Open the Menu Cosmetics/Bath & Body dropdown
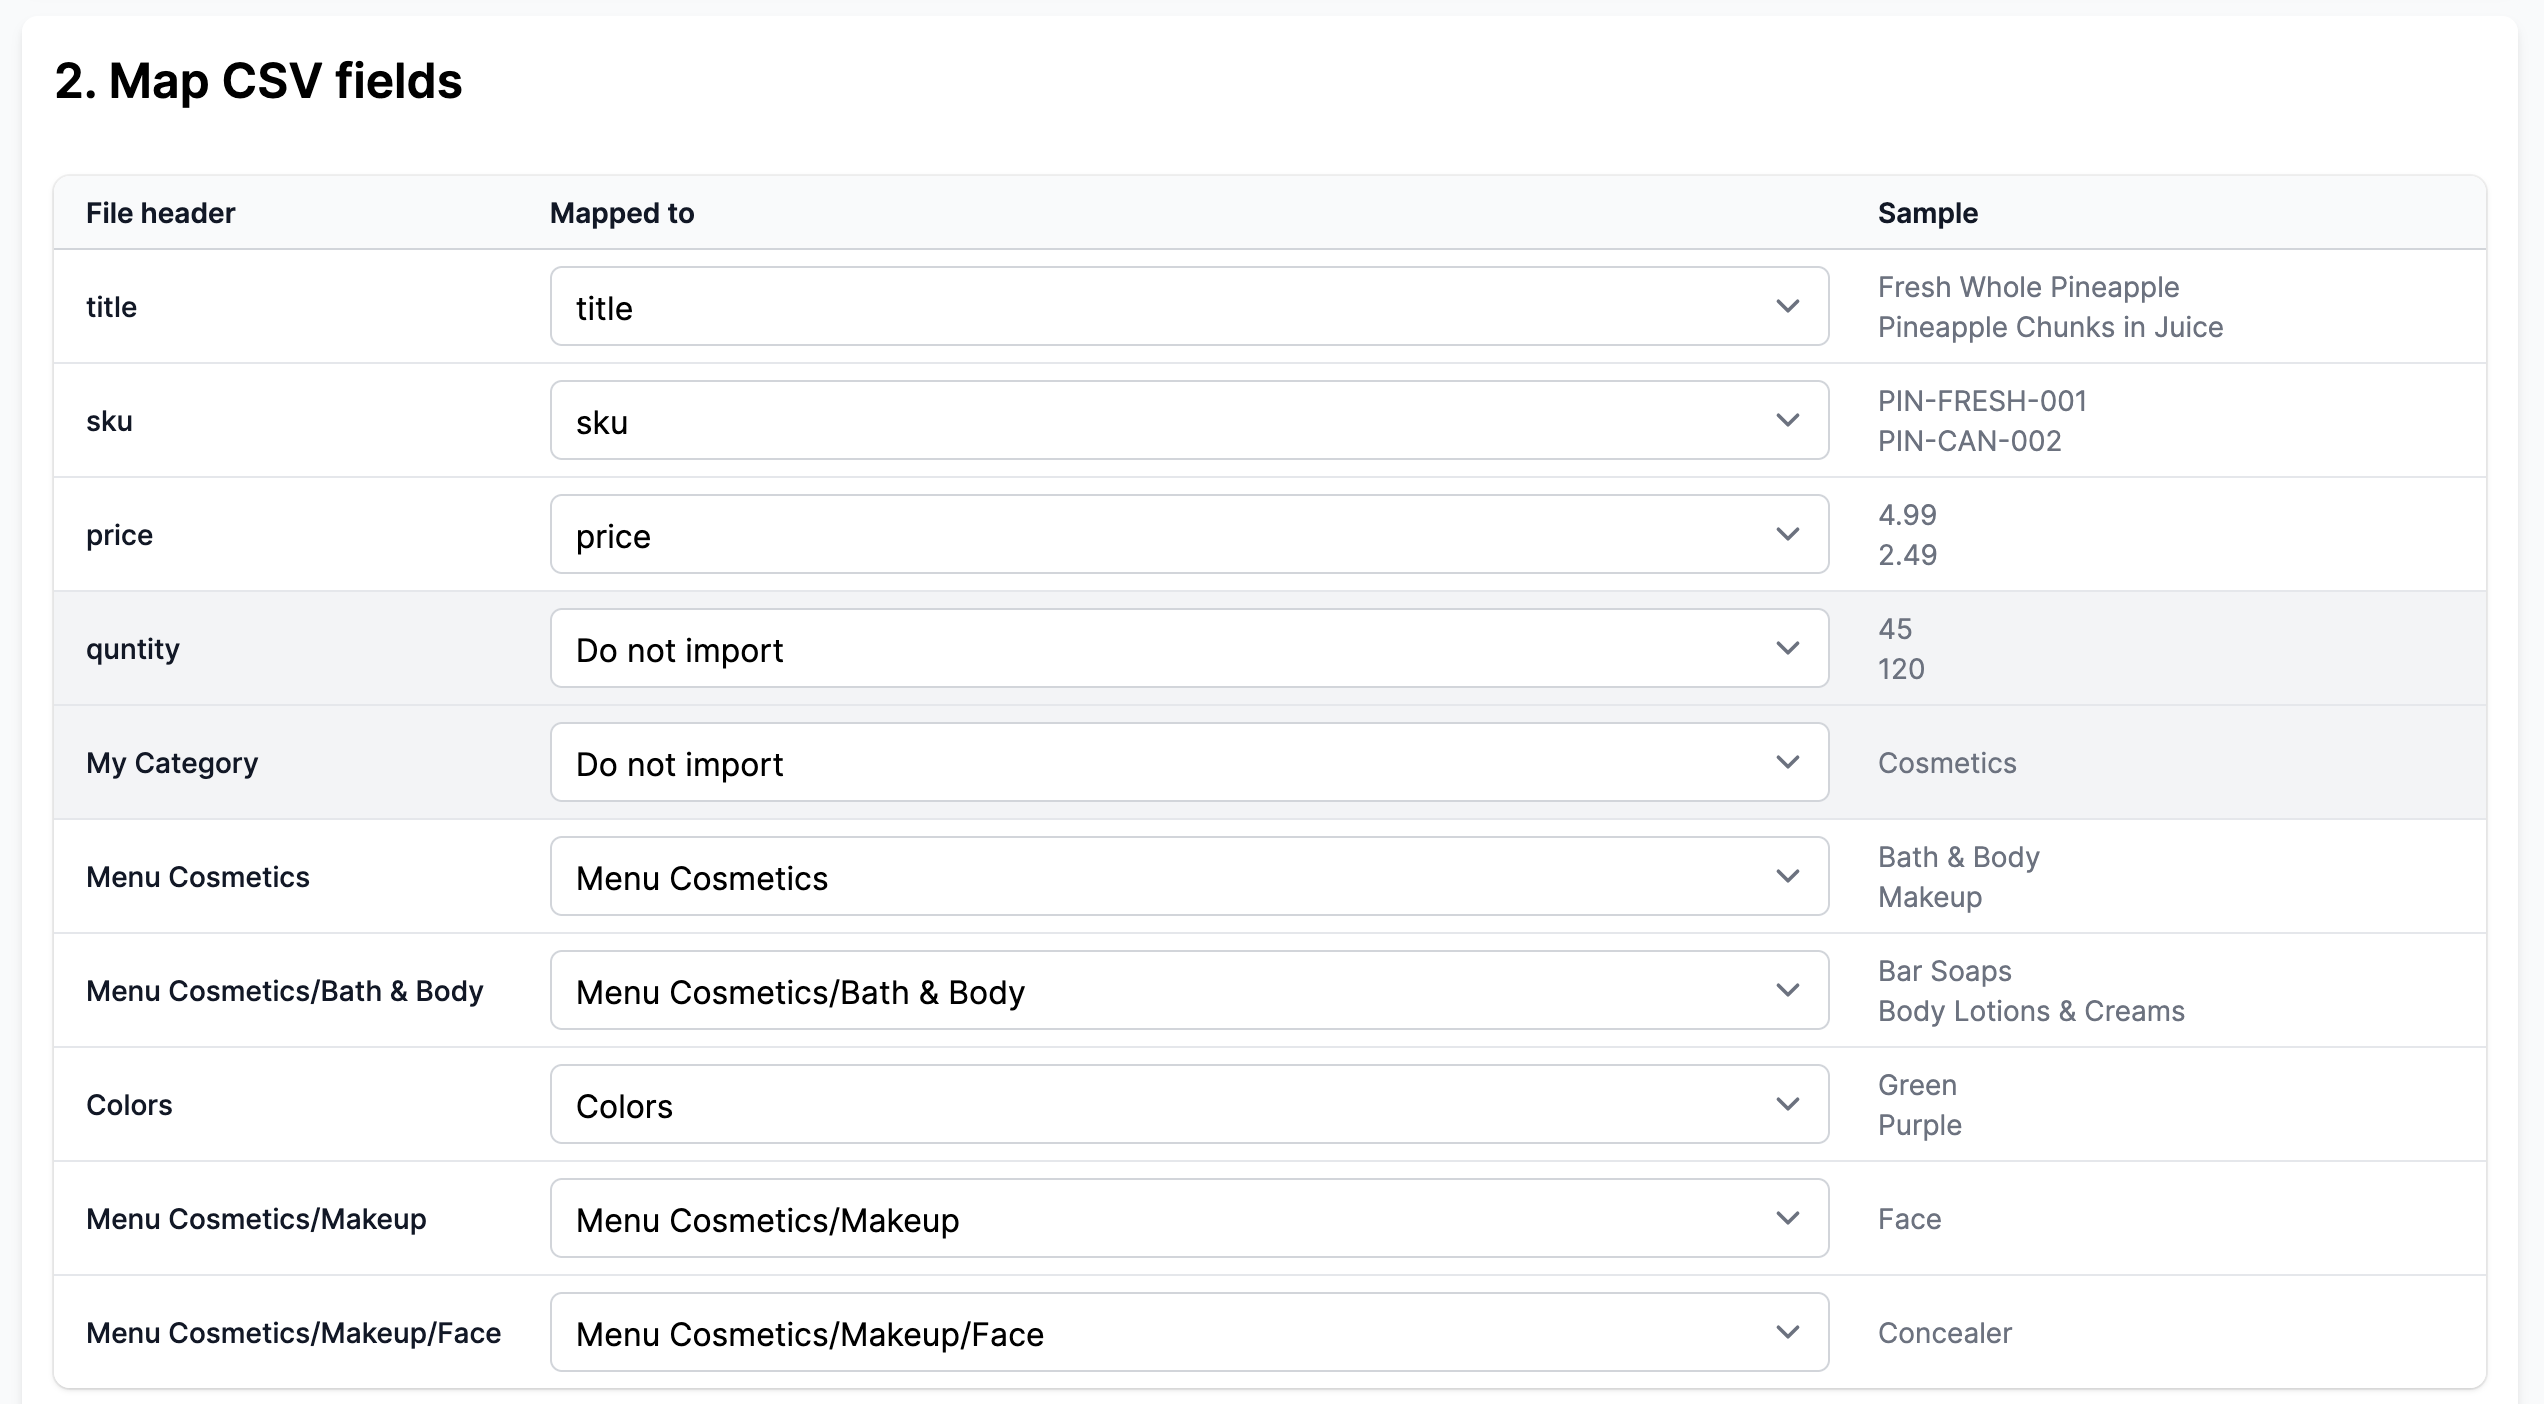This screenshot has width=2544, height=1404. (1188, 991)
